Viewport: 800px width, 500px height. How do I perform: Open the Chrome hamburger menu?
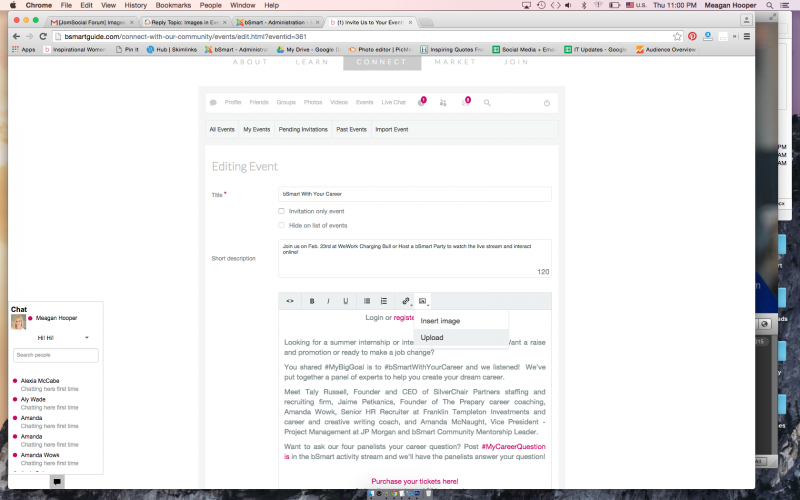click(746, 36)
